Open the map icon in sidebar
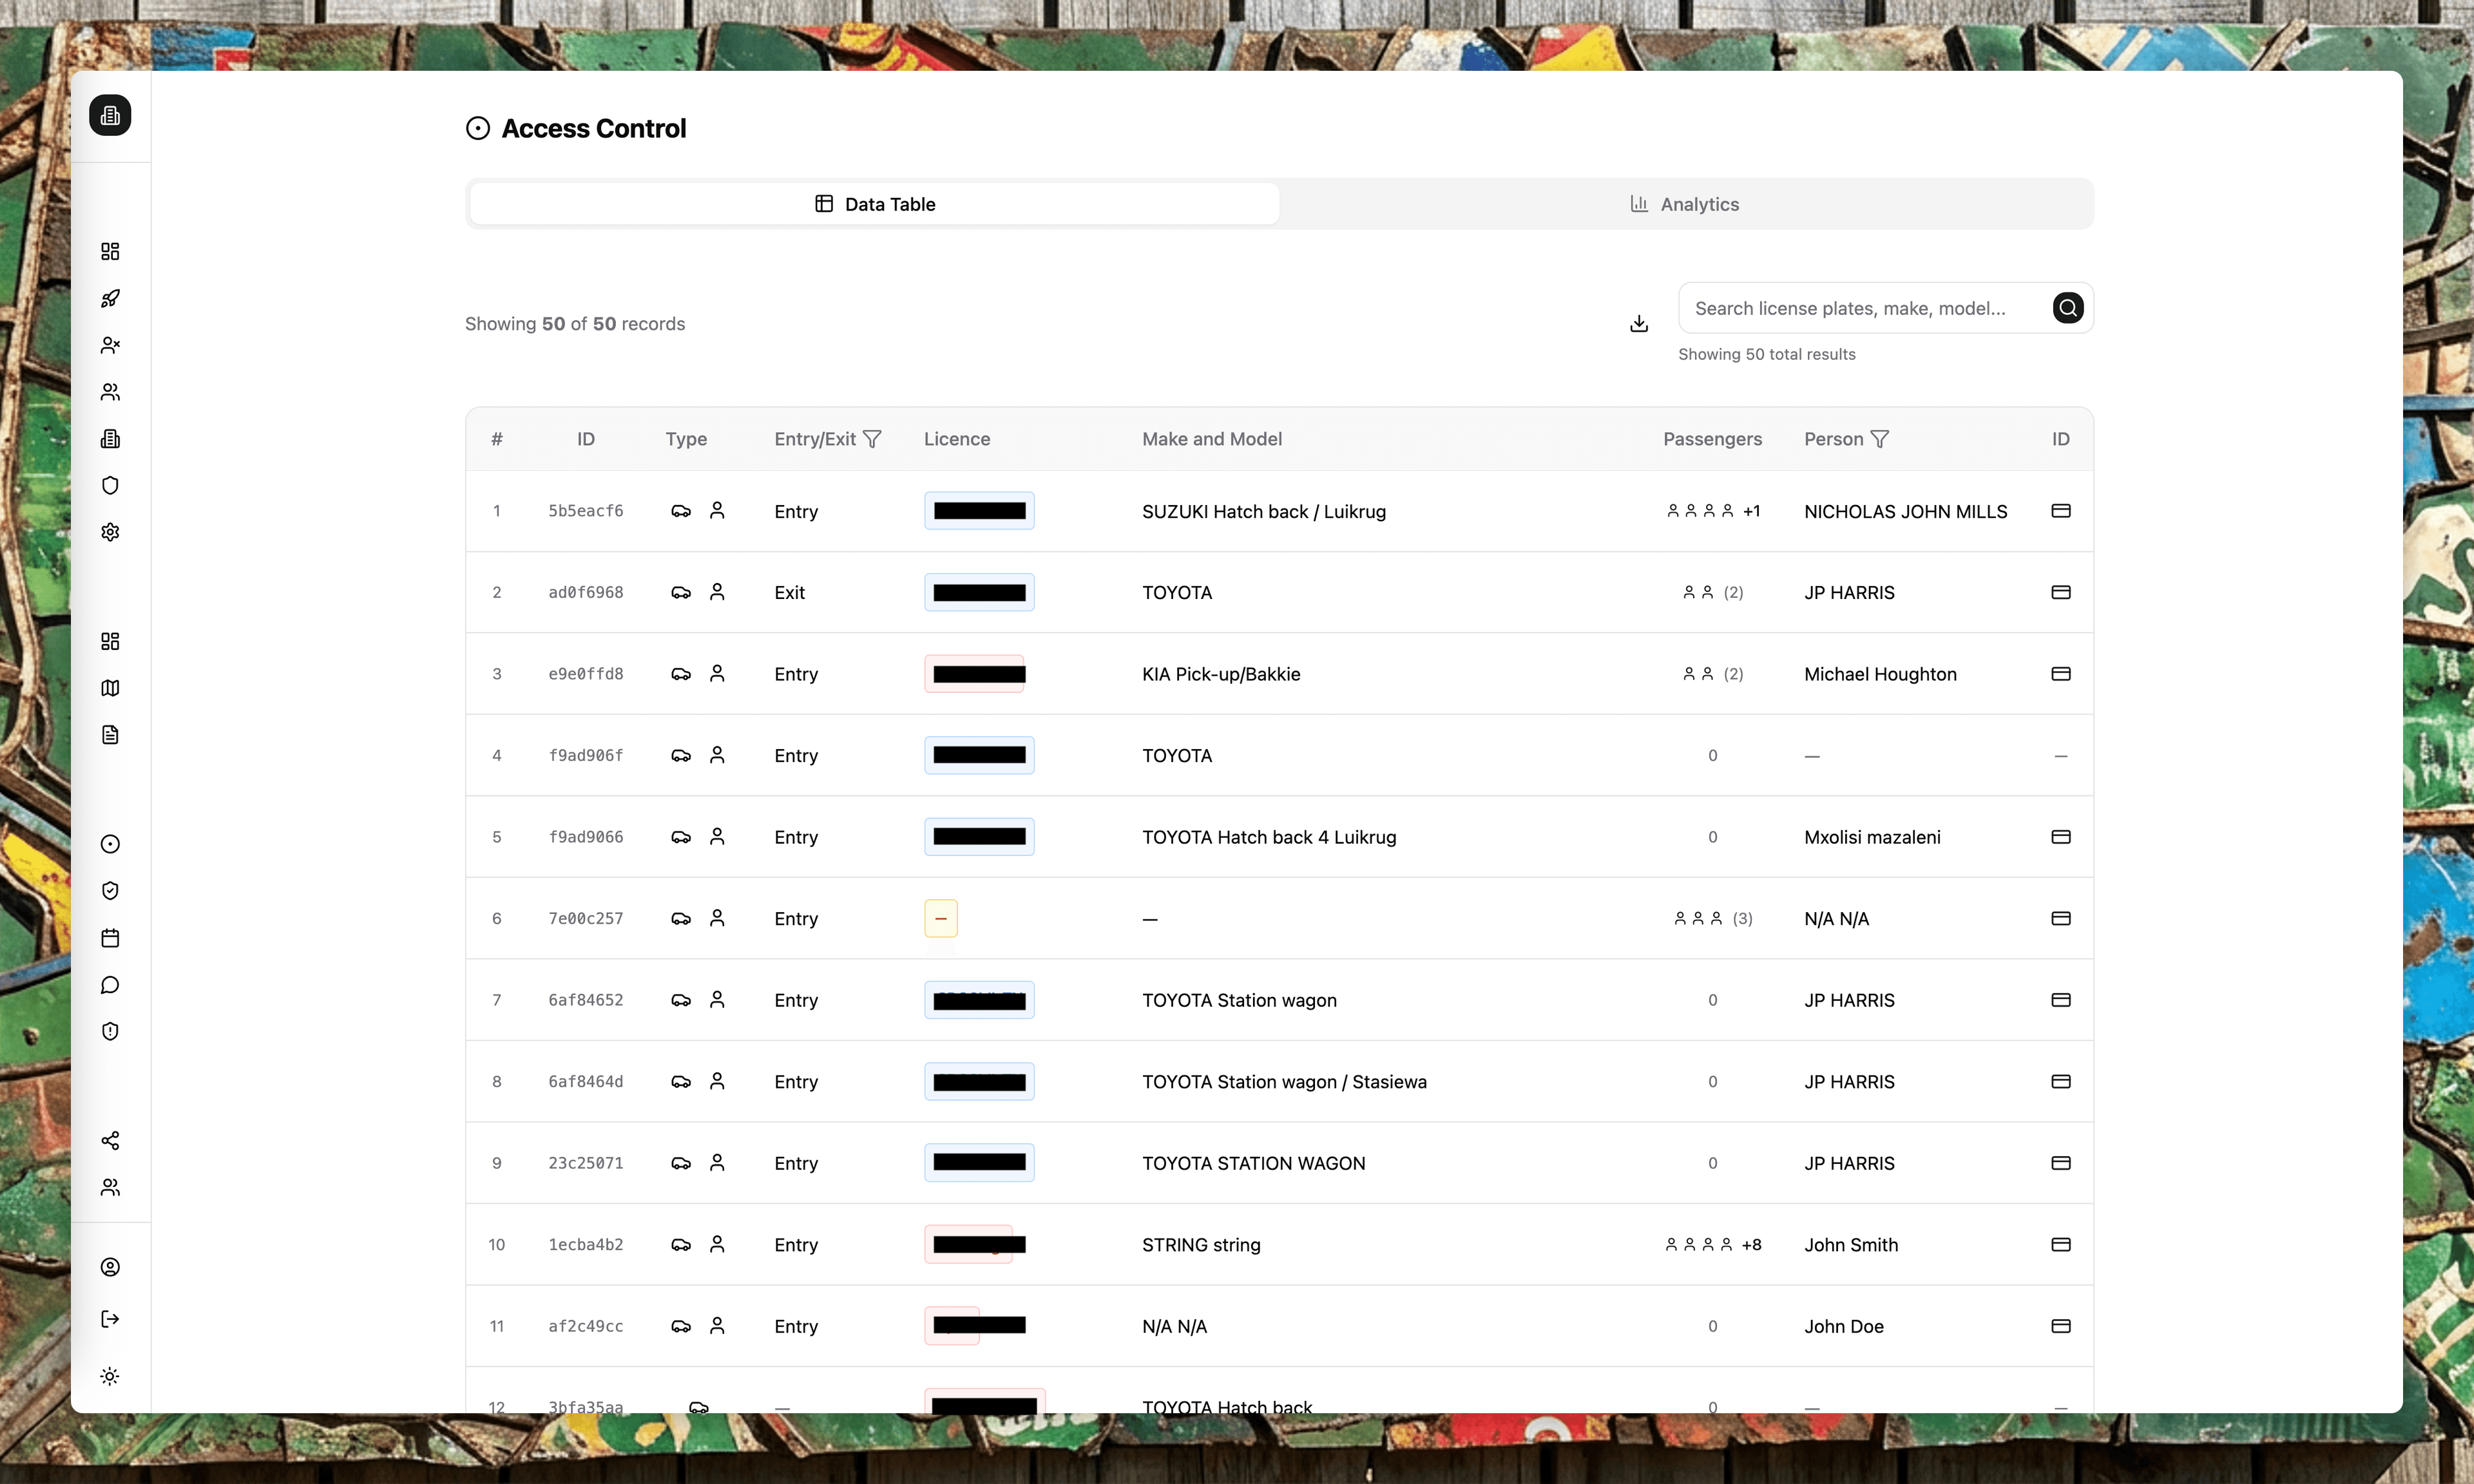The height and width of the screenshot is (1484, 2474). (110, 688)
